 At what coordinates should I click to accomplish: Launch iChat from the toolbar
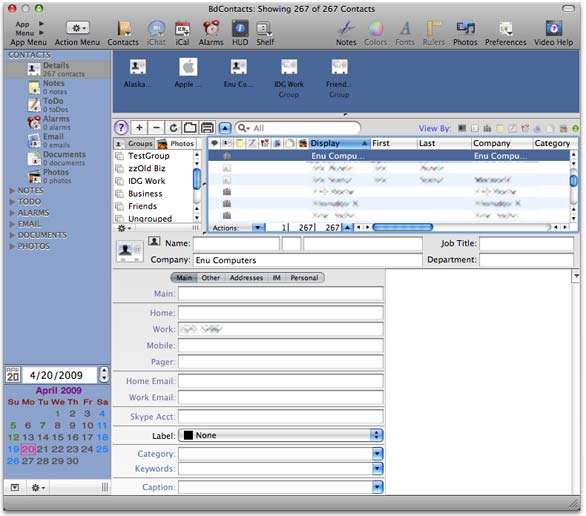(156, 33)
